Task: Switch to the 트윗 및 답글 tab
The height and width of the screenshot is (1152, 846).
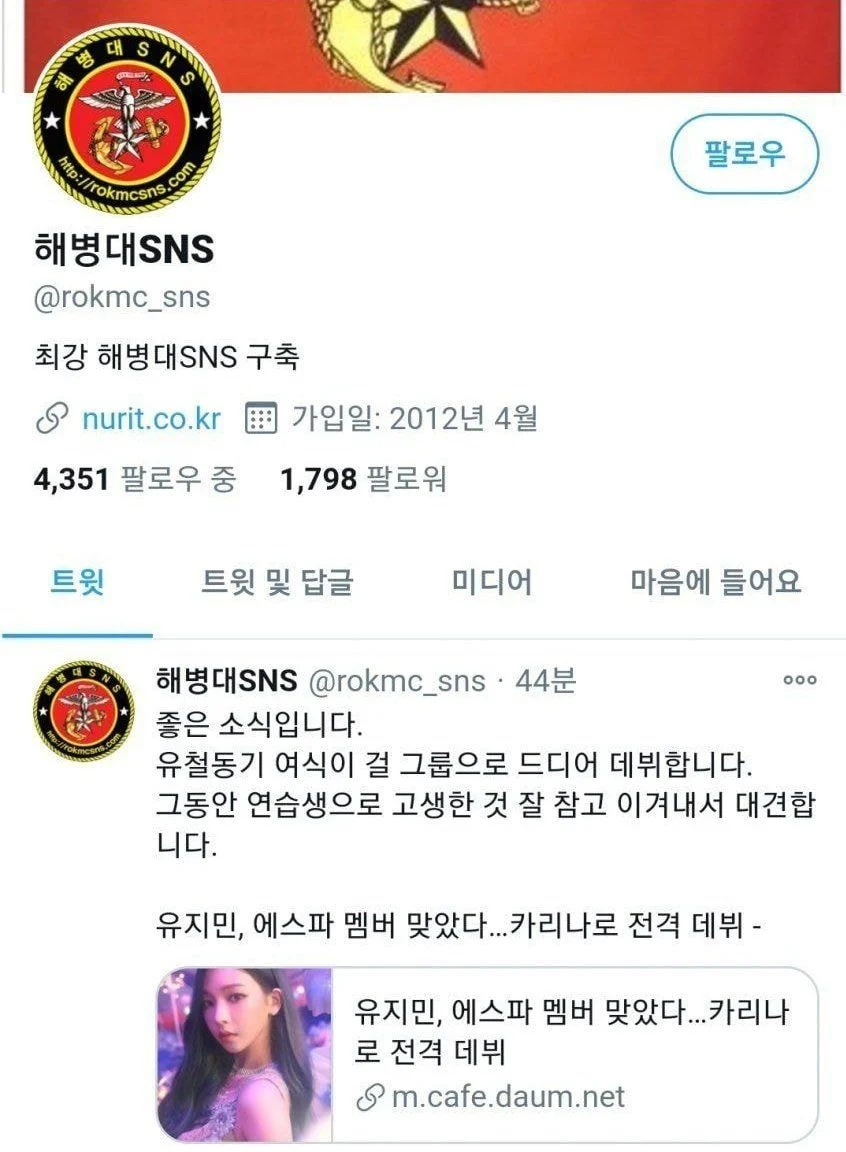Action: [x=278, y=582]
